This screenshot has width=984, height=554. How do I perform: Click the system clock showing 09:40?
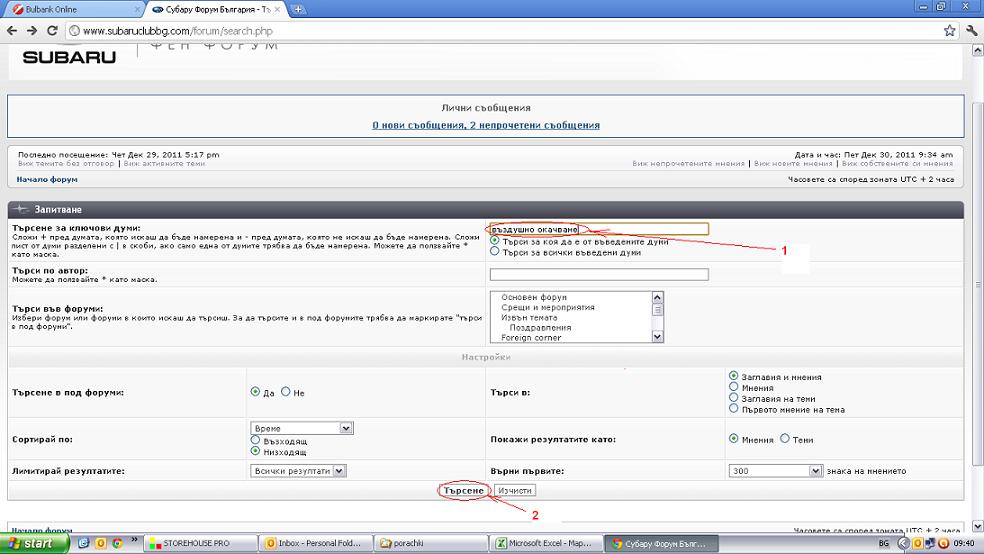click(965, 543)
